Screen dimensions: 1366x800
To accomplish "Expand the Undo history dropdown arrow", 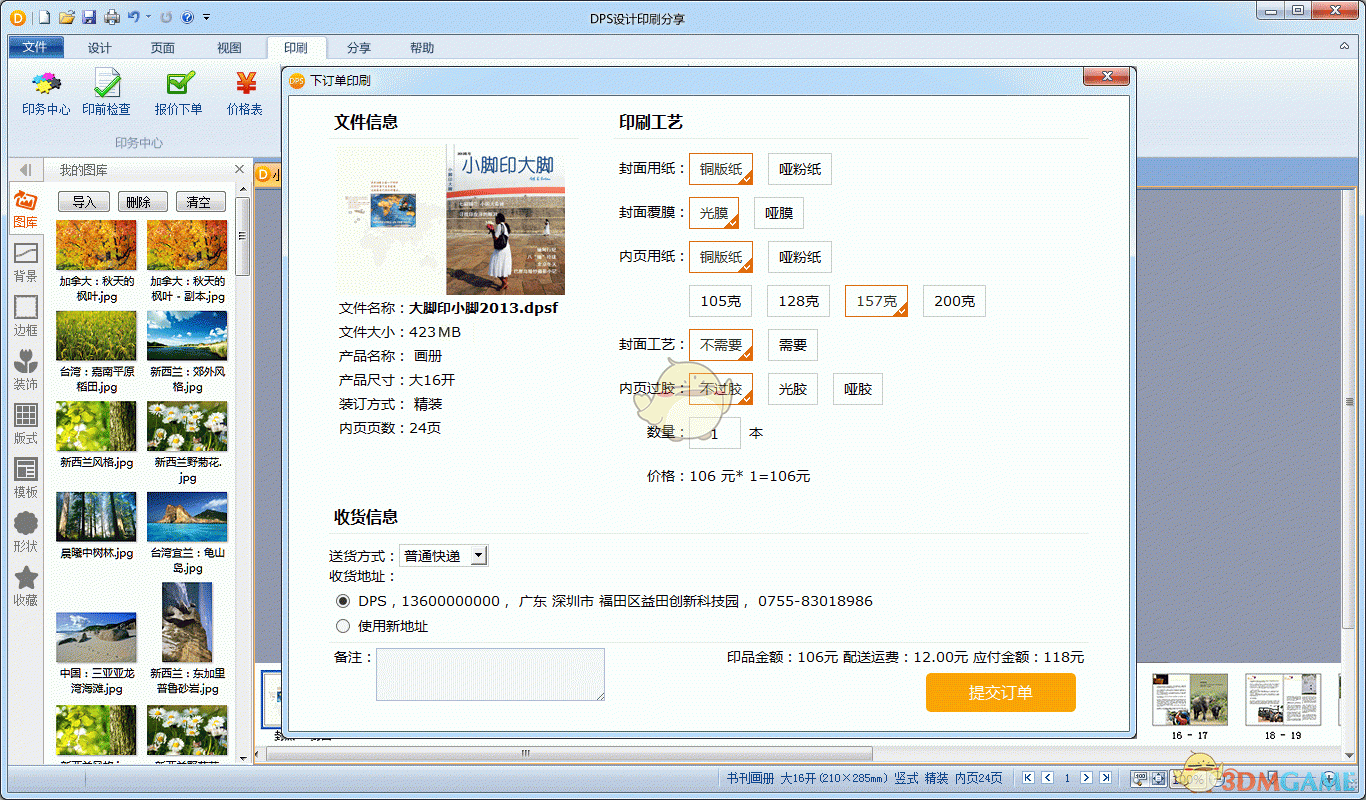I will coord(146,17).
